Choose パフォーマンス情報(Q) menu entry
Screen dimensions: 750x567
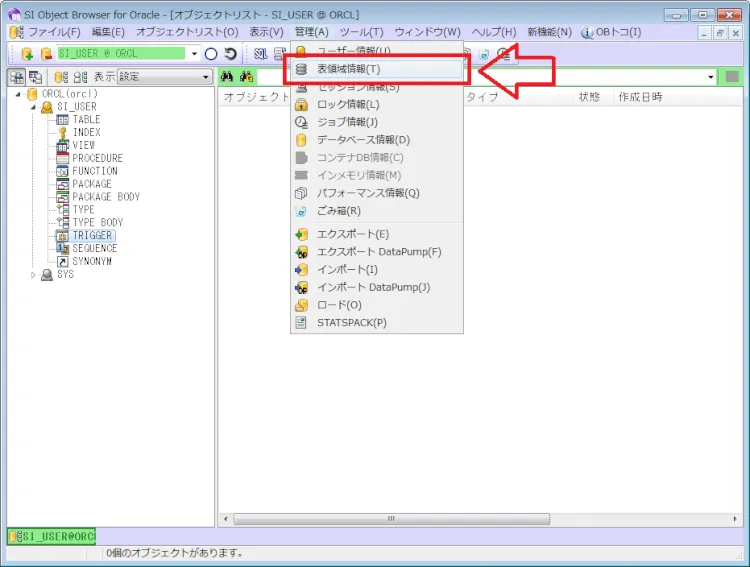pos(368,193)
